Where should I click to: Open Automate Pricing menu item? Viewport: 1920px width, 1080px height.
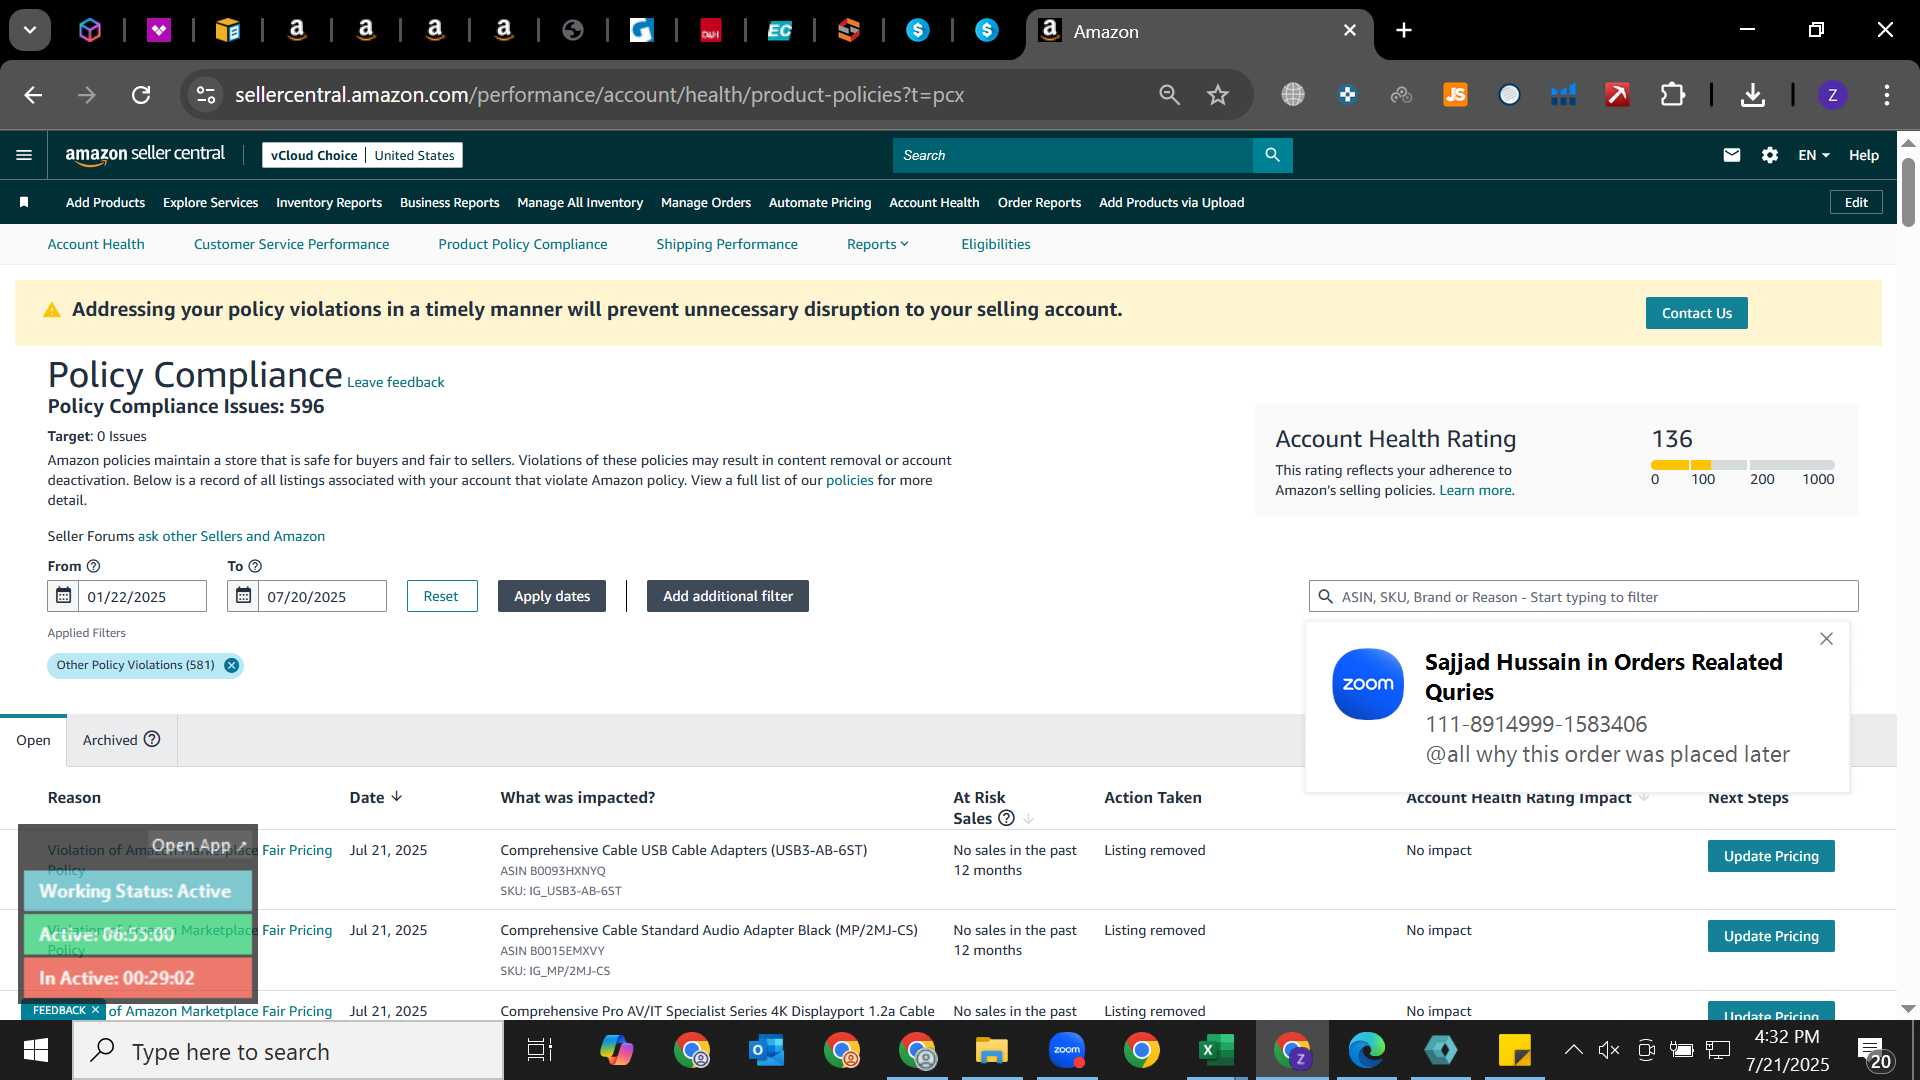pos(820,202)
